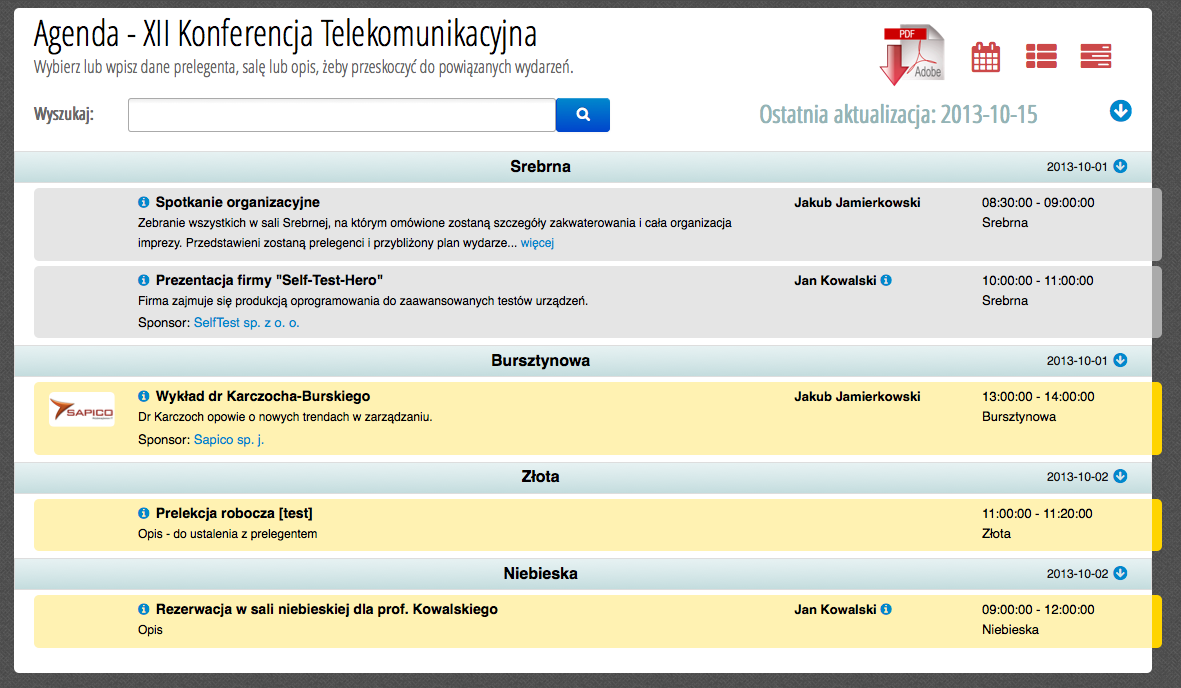Select 'Wykład dr Karczocha-Burskiego' title

(x=263, y=396)
